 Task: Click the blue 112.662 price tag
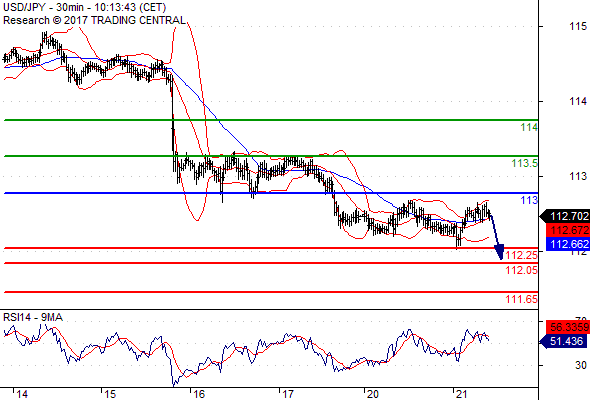click(568, 244)
